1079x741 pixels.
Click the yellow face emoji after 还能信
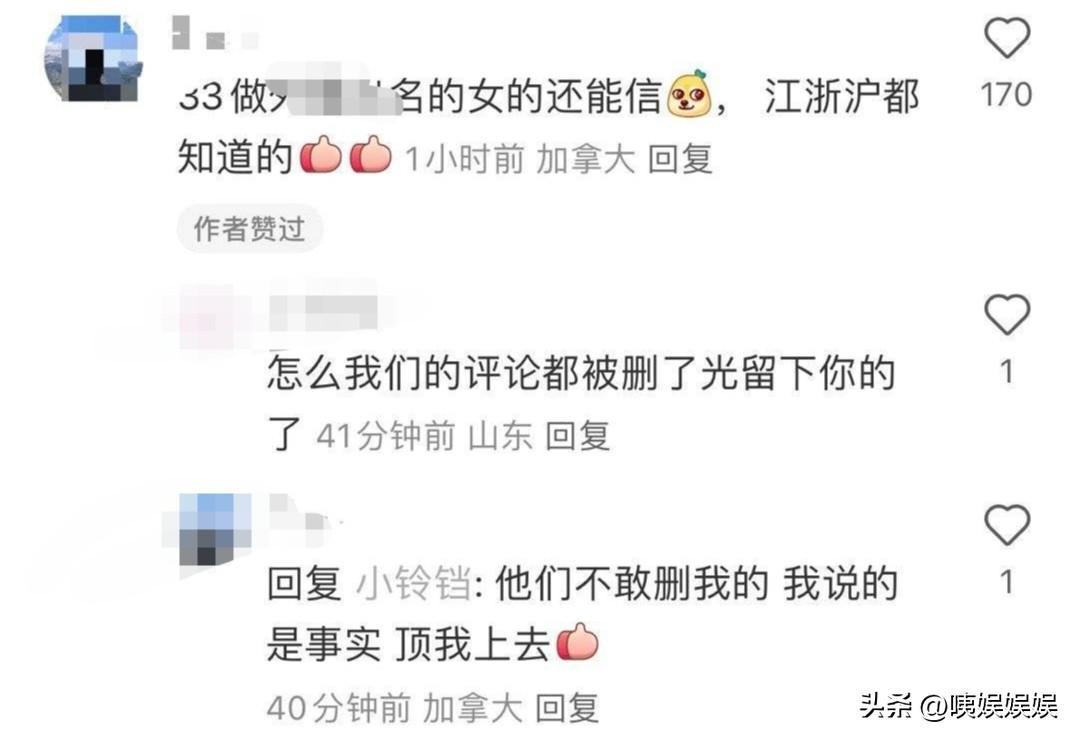pyautogui.click(x=690, y=92)
